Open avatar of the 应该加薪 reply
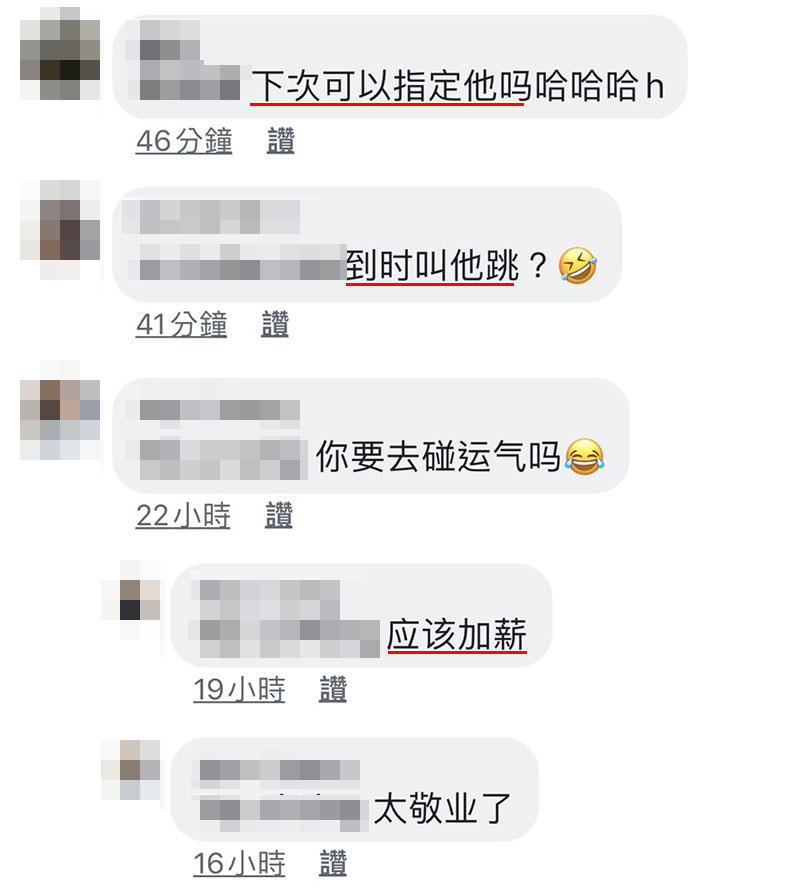This screenshot has width=800, height=893. pyautogui.click(x=131, y=600)
